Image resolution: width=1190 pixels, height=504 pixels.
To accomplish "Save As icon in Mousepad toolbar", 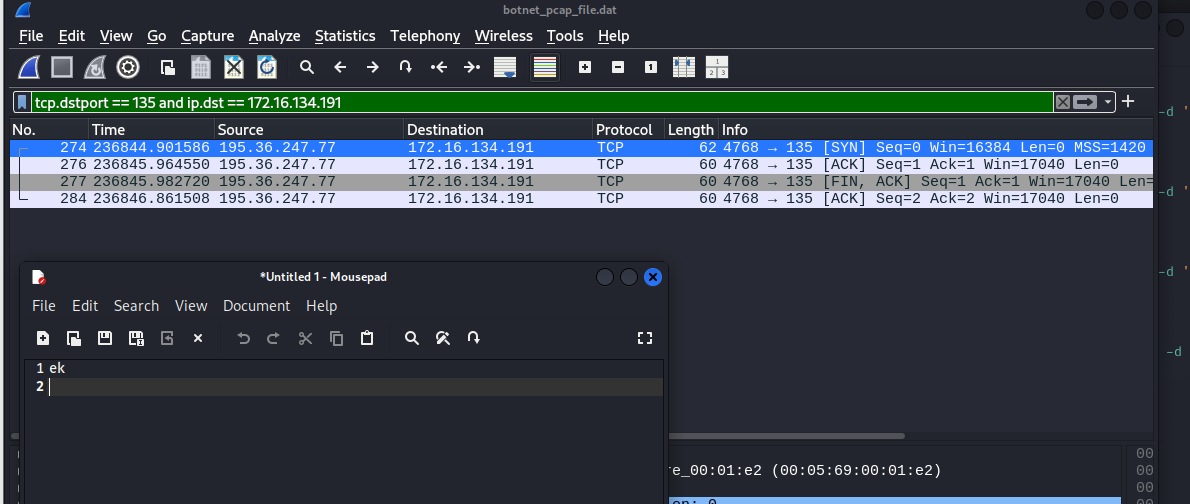I will point(137,338).
